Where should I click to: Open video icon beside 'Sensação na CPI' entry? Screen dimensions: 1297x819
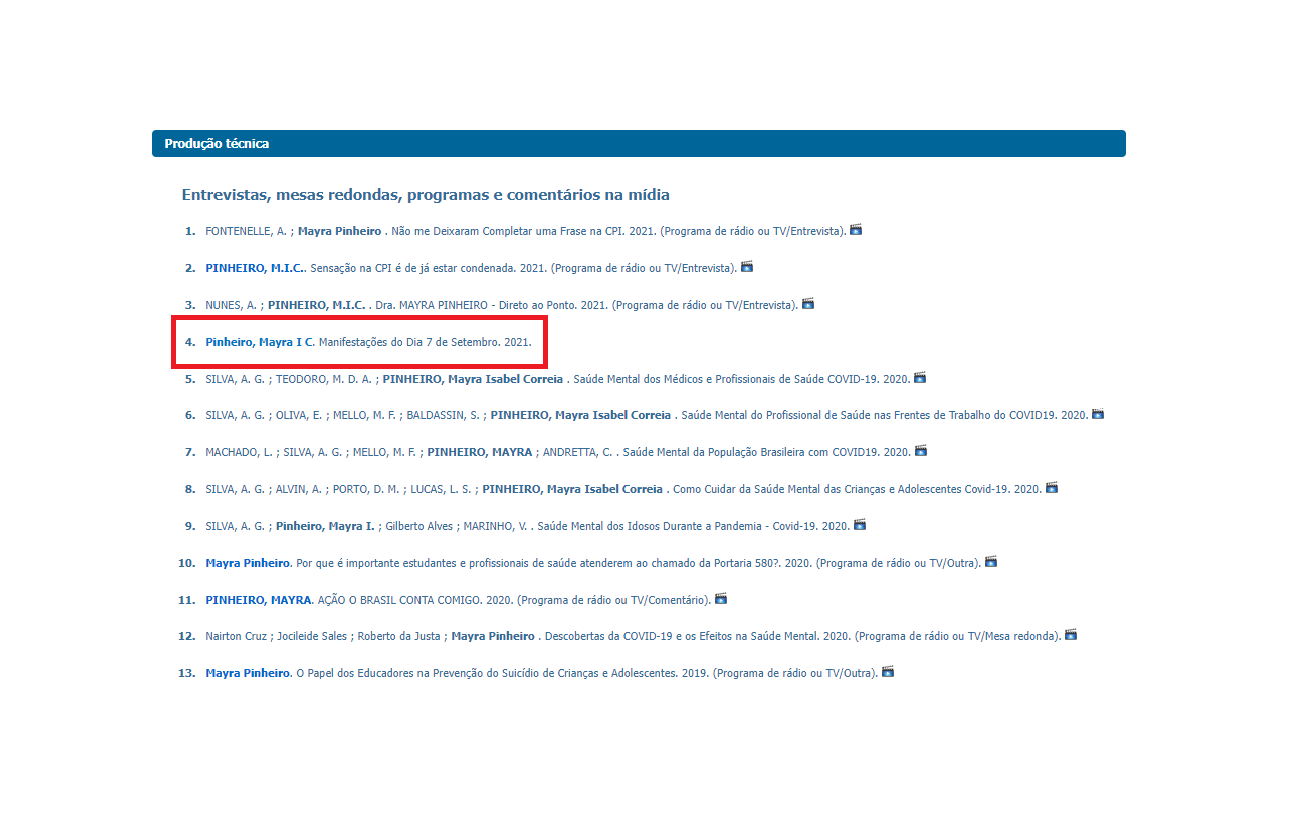click(x=746, y=267)
